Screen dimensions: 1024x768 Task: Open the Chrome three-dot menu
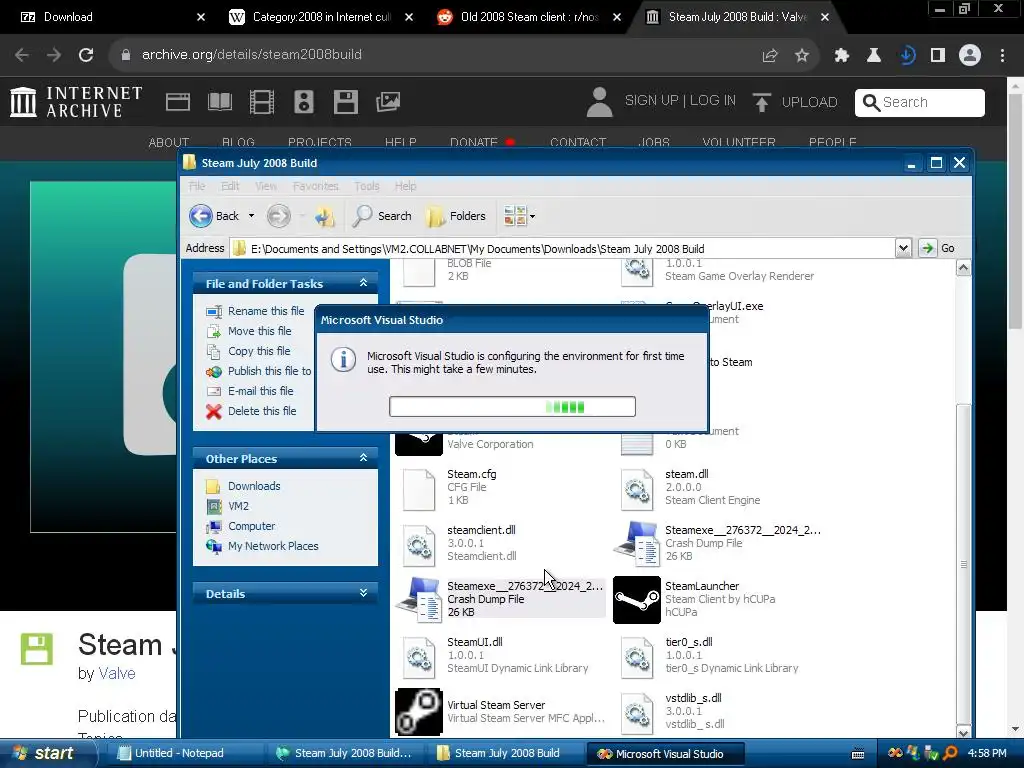1002,56
